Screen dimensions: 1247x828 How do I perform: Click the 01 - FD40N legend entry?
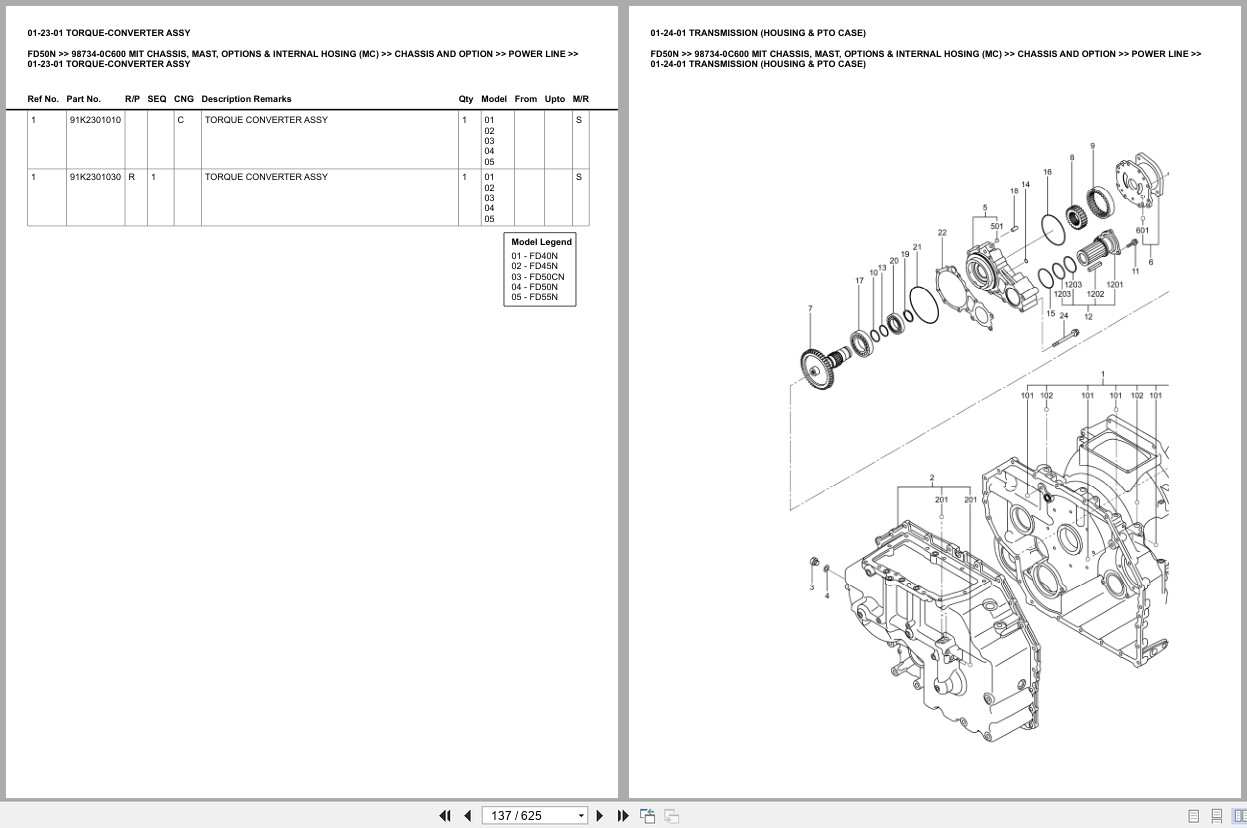point(535,256)
